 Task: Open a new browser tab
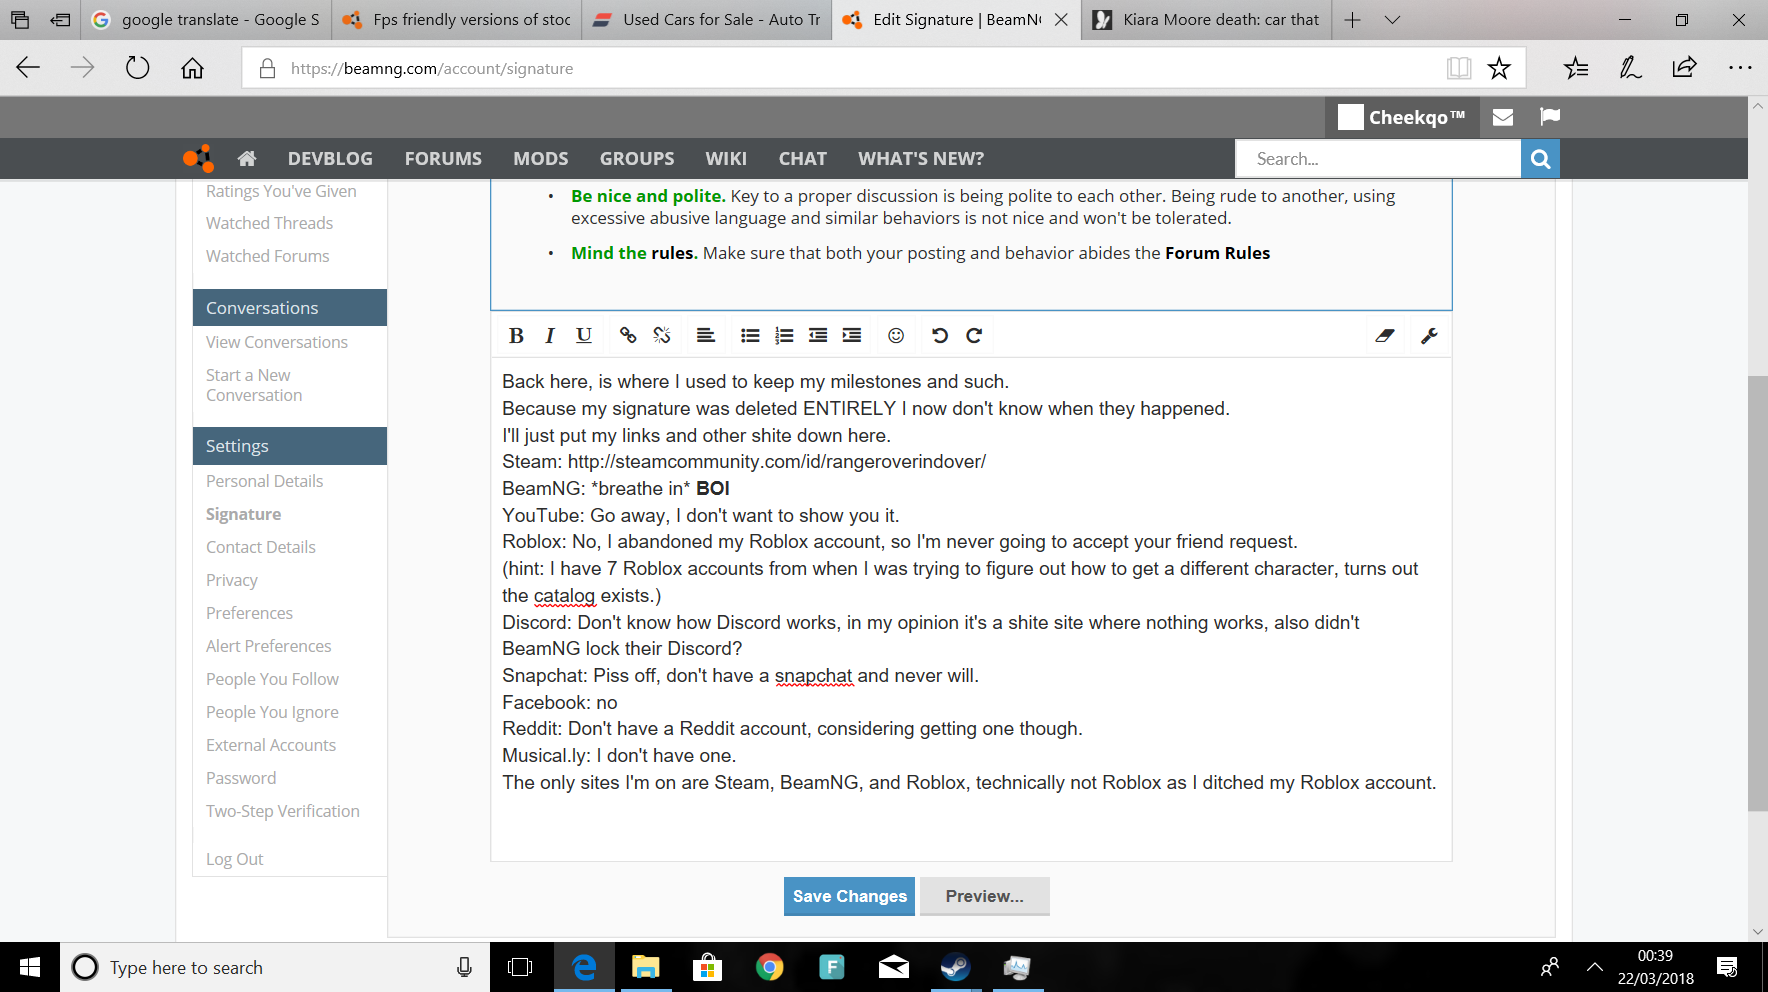[1353, 20]
